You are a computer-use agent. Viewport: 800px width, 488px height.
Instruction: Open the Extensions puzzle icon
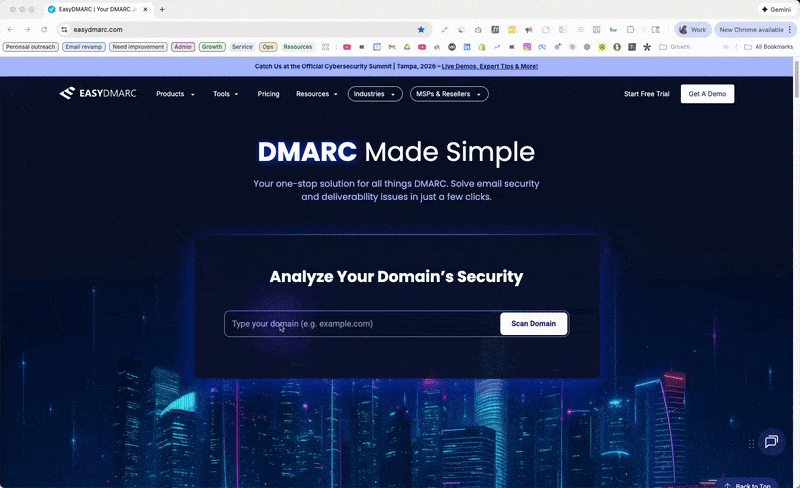click(630, 30)
